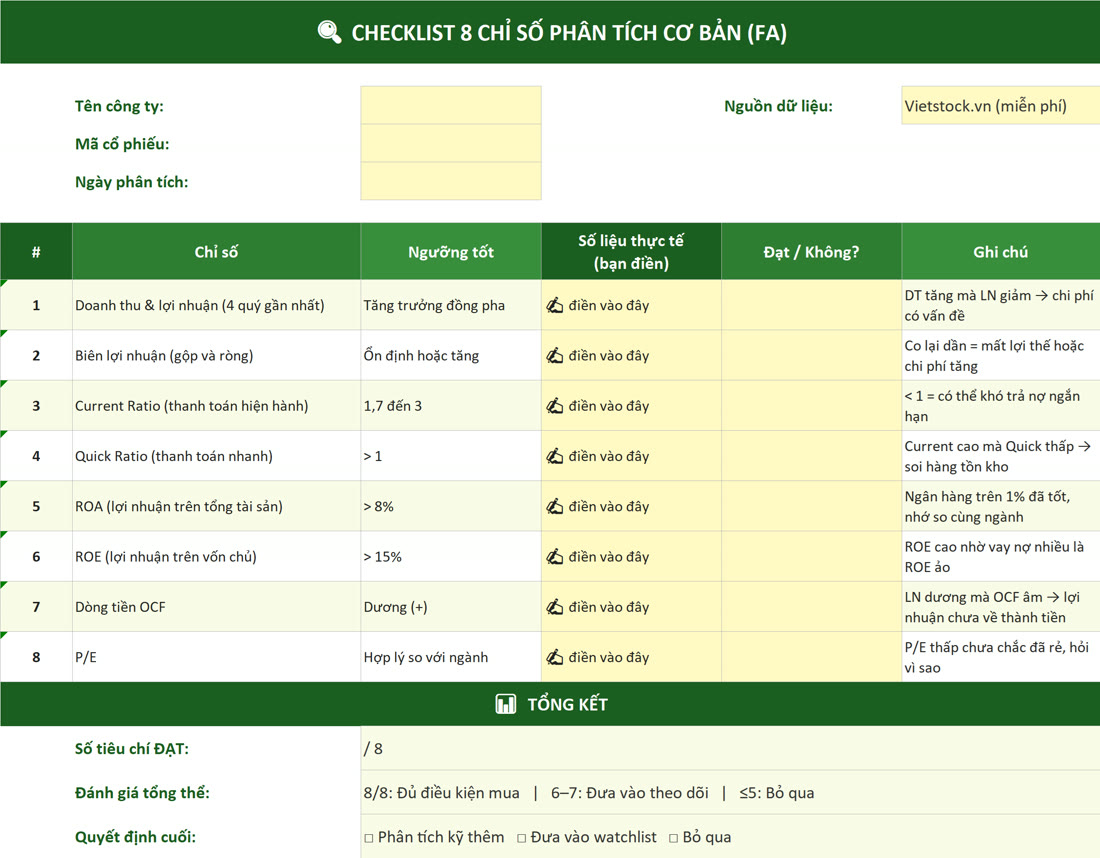Click the 'Dương (+)' threshold cell
The height and width of the screenshot is (858, 1100).
(x=451, y=607)
